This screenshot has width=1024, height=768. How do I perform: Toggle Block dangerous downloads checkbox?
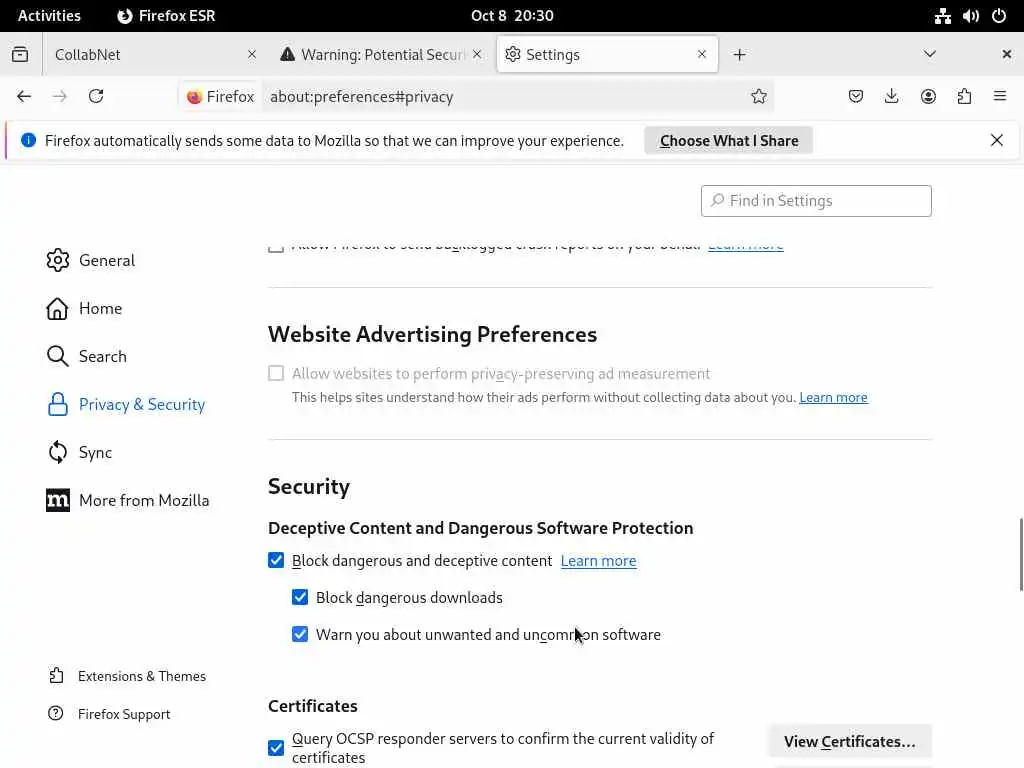coord(300,598)
